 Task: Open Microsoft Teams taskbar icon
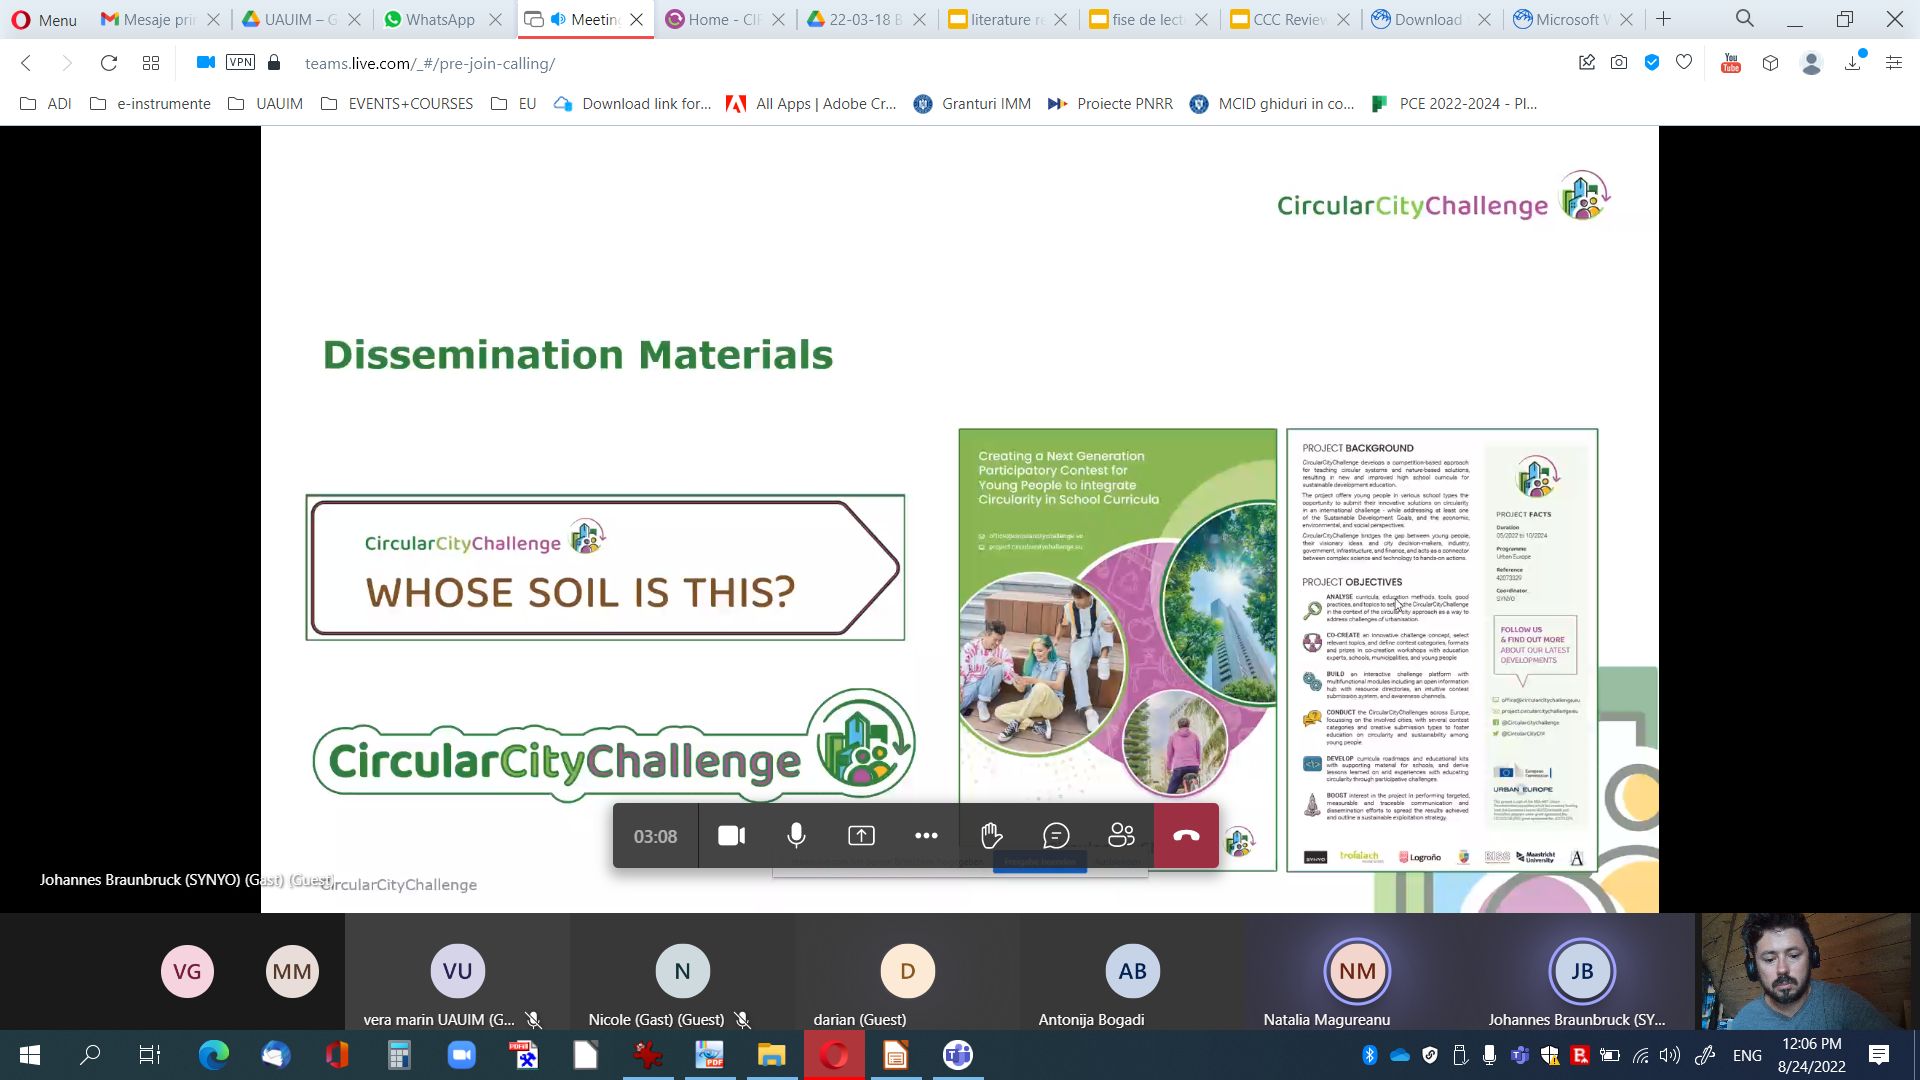(957, 1055)
